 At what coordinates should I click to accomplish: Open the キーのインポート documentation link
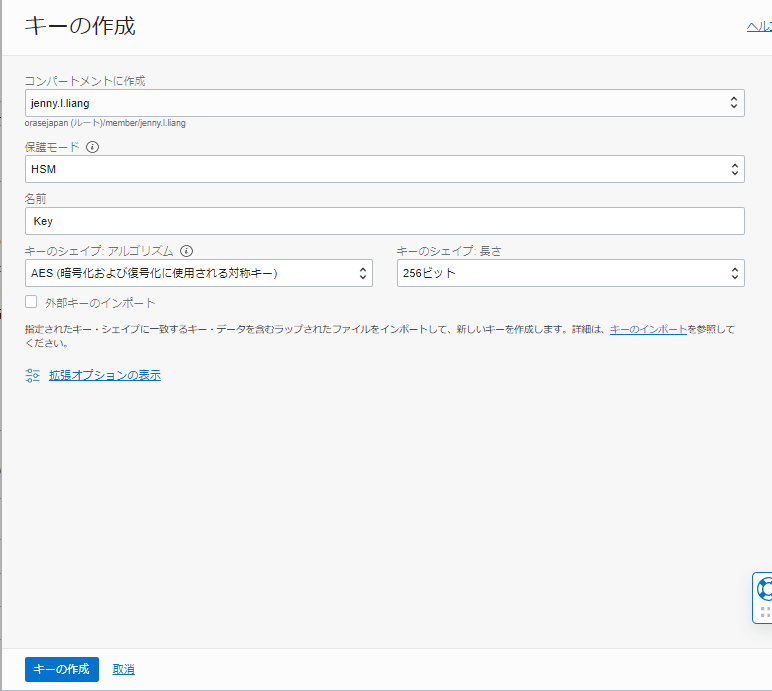point(648,329)
